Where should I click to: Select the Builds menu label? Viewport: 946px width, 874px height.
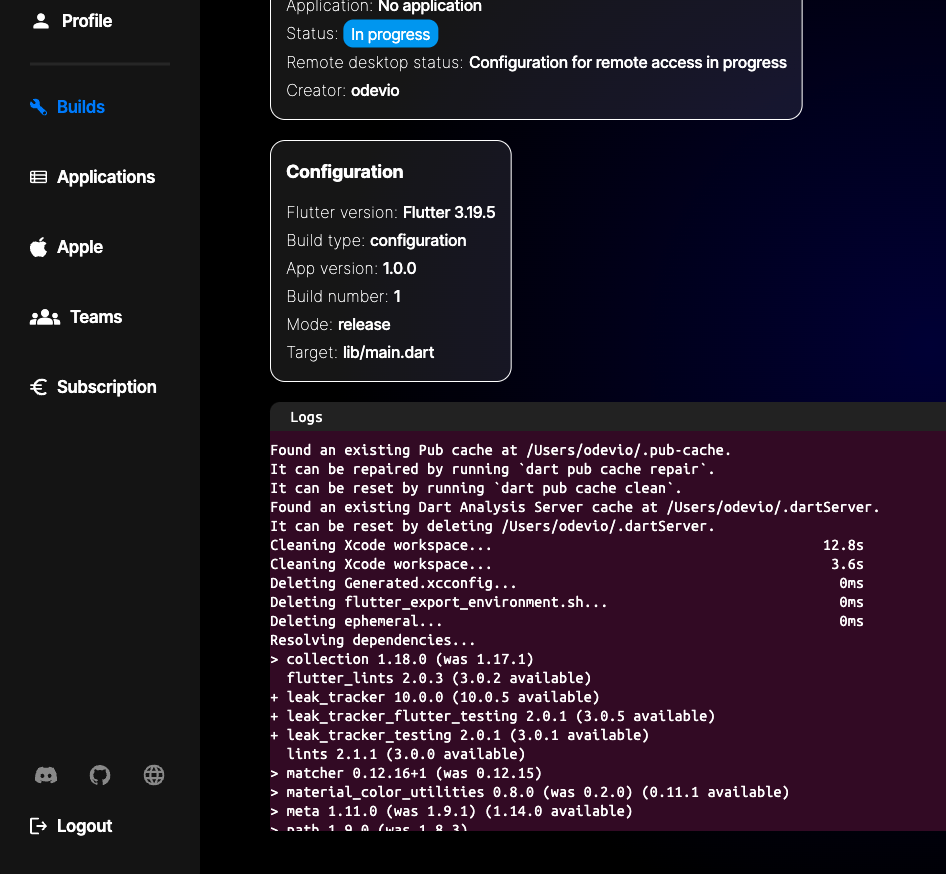81,107
